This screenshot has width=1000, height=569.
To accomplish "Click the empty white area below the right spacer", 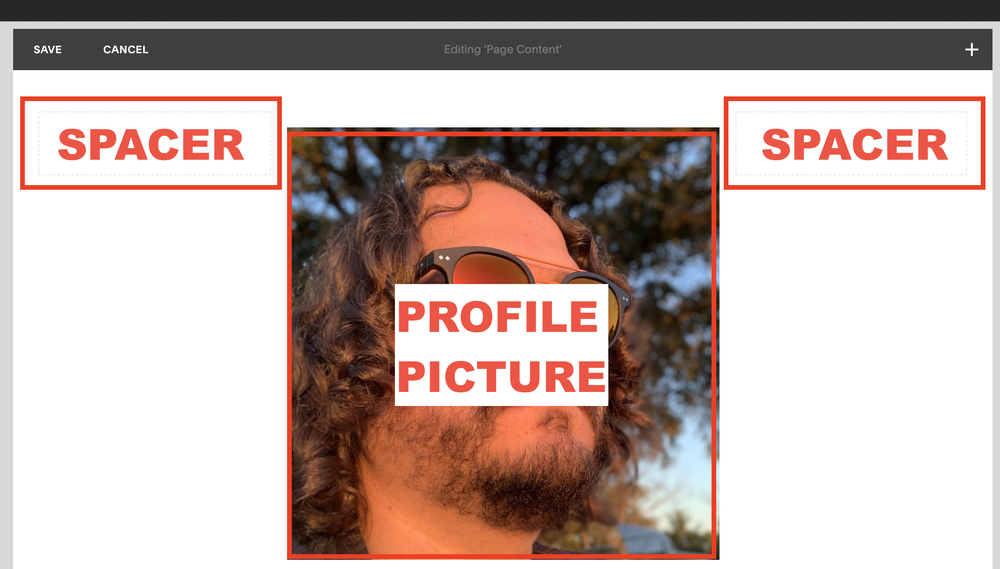I will 855,376.
